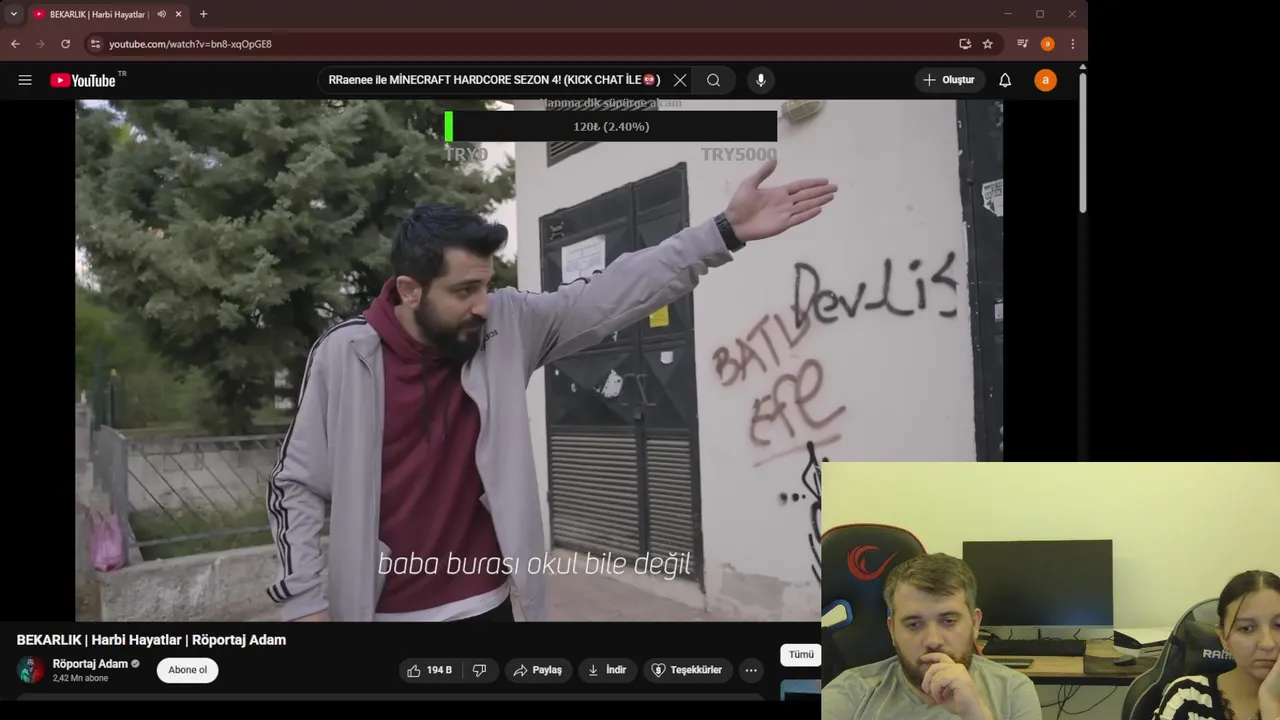Screen dimensions: 1280x720
Task: View site information icon in address bar
Action: [95, 44]
